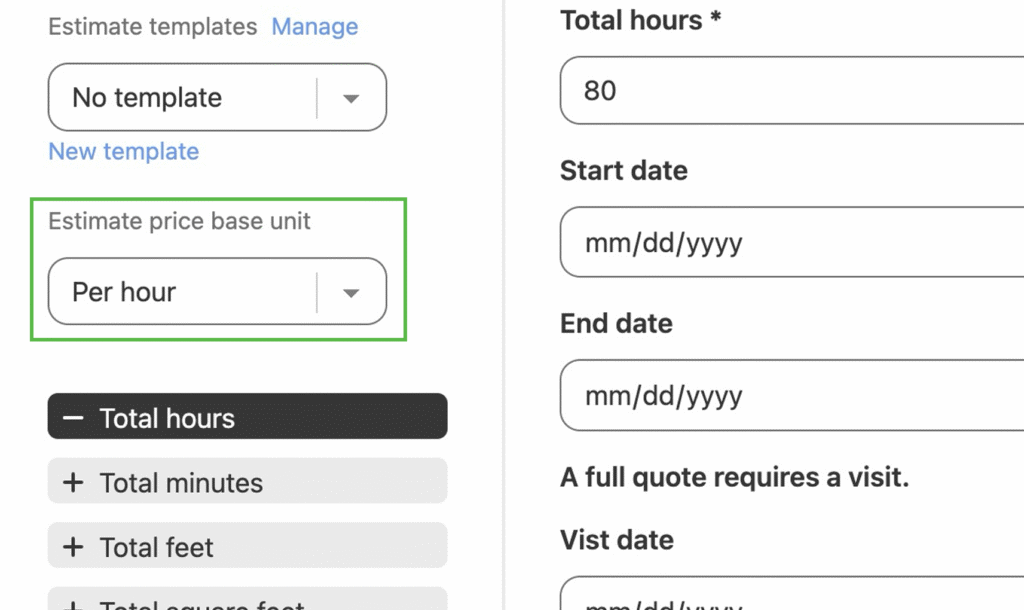Click the plus icon beside Total minutes
1024x610 pixels.
[73, 483]
